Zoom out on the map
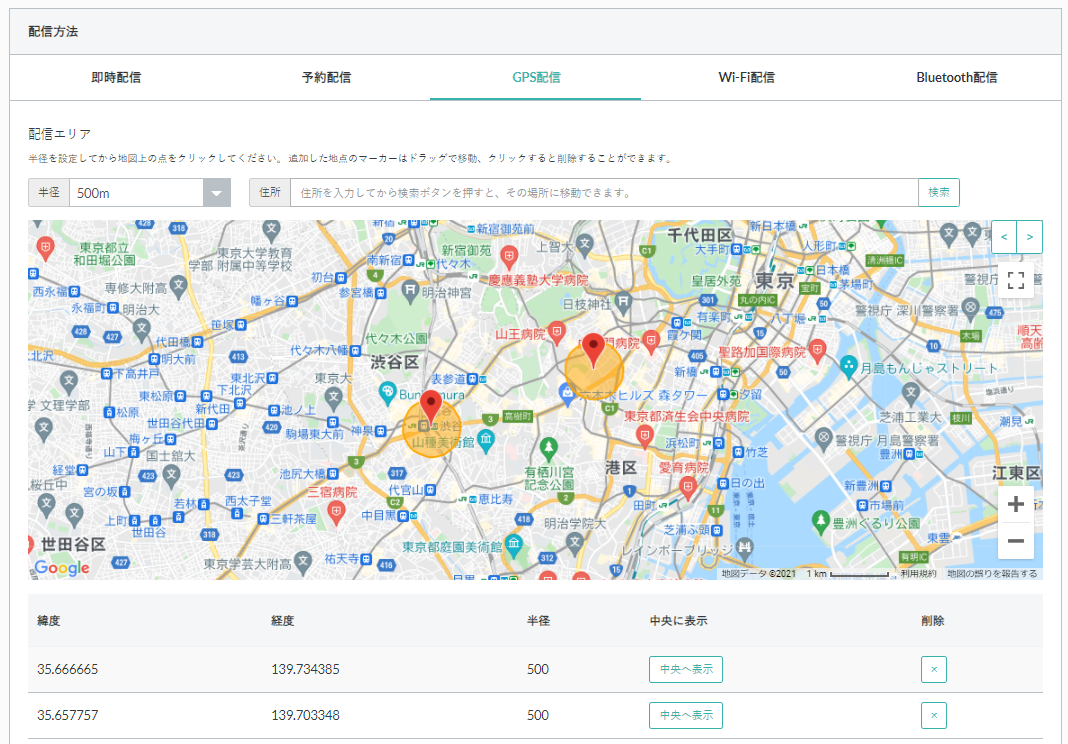1068x744 pixels. (x=1016, y=541)
